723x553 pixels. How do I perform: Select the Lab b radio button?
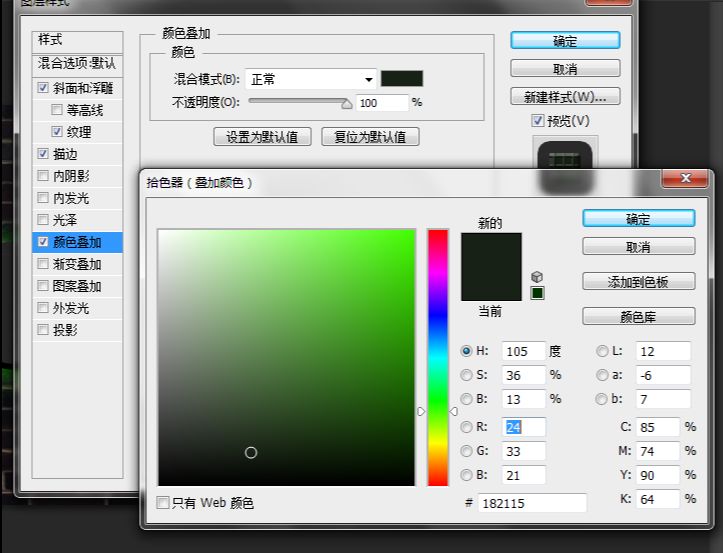602,399
